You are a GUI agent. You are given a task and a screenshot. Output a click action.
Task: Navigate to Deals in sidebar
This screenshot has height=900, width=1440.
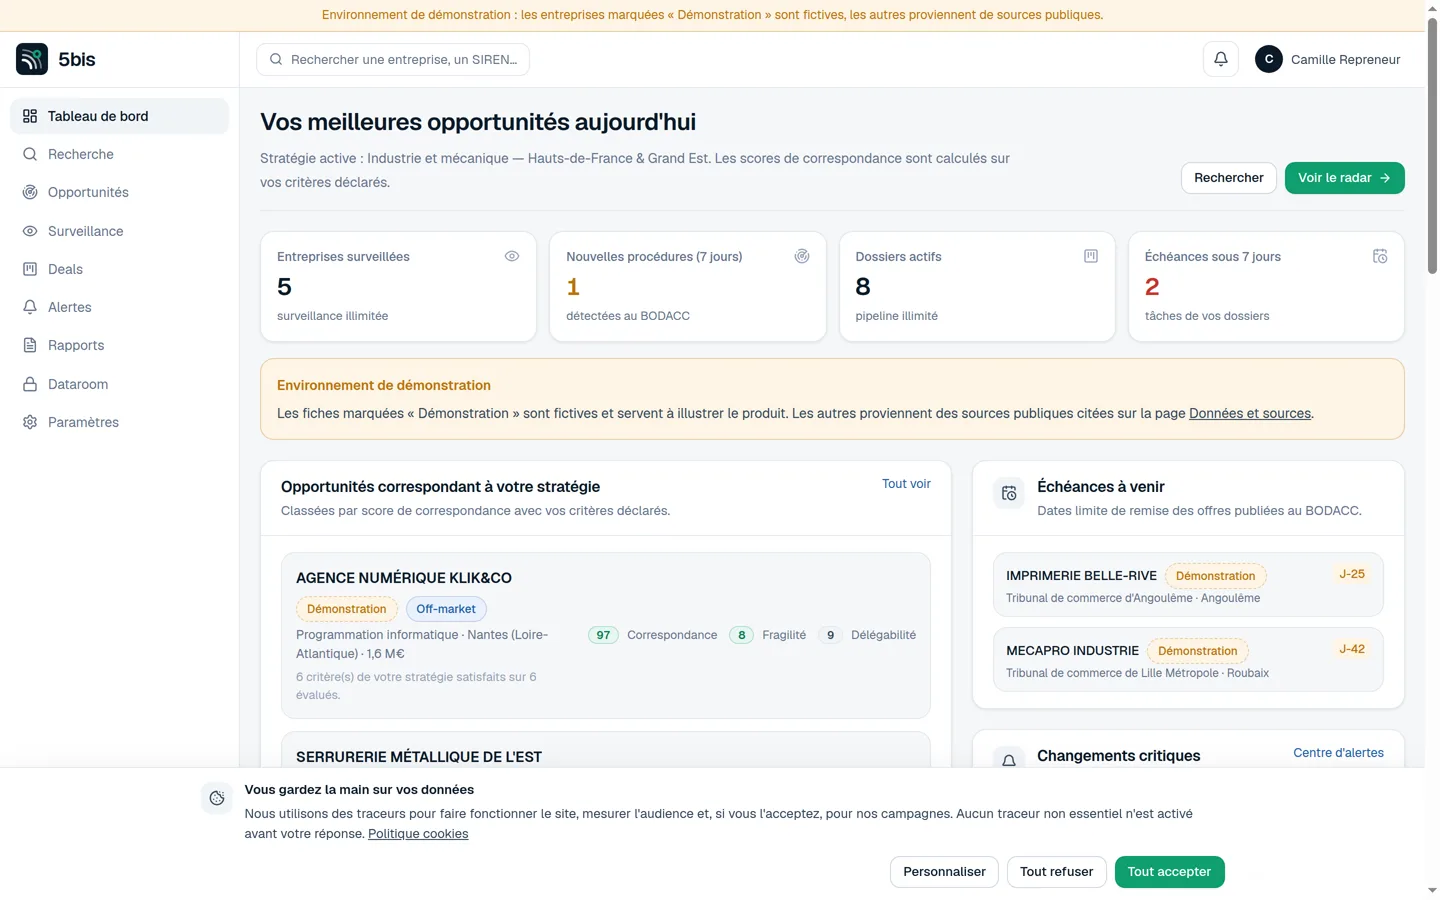pyautogui.click(x=119, y=269)
